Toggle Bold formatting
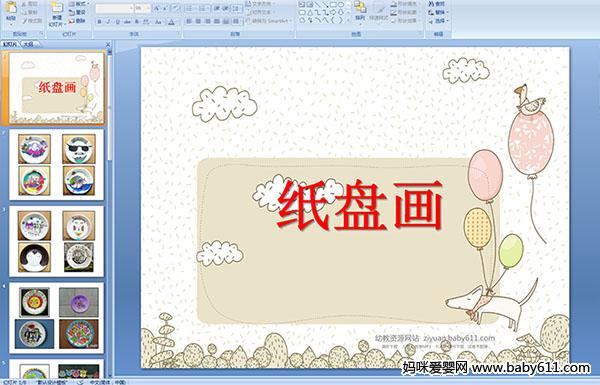 (99, 22)
